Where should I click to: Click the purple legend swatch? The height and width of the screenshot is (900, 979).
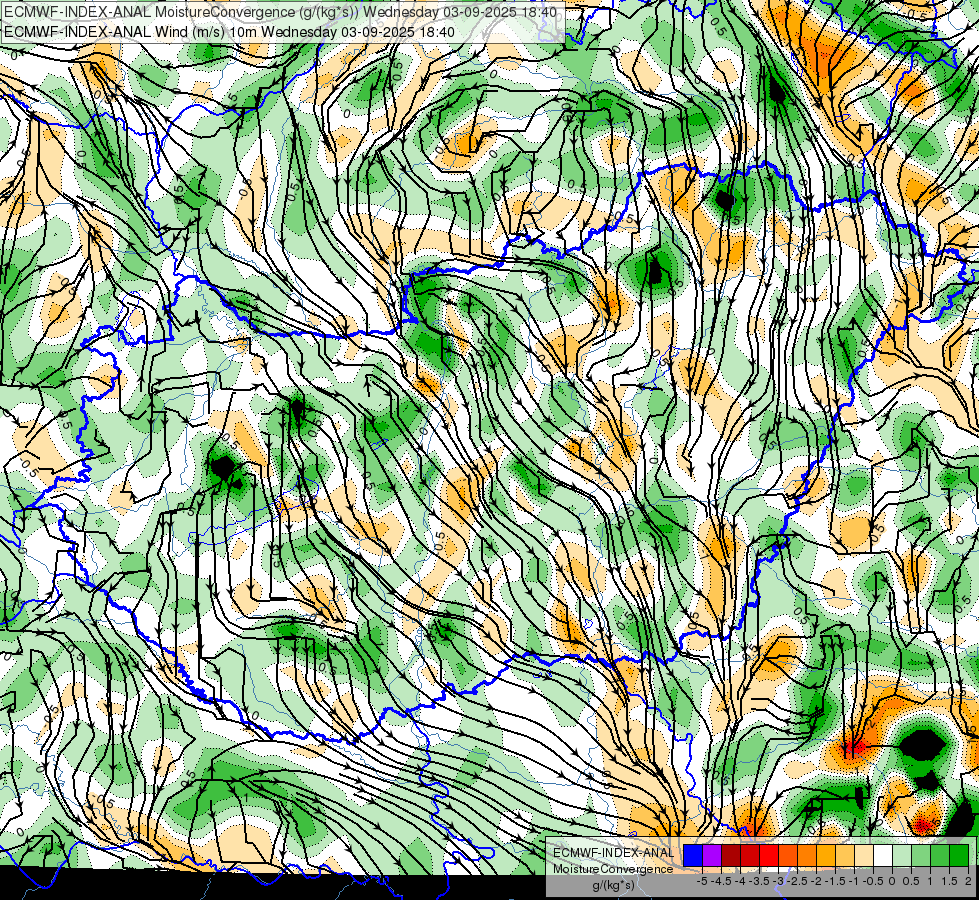[712, 855]
